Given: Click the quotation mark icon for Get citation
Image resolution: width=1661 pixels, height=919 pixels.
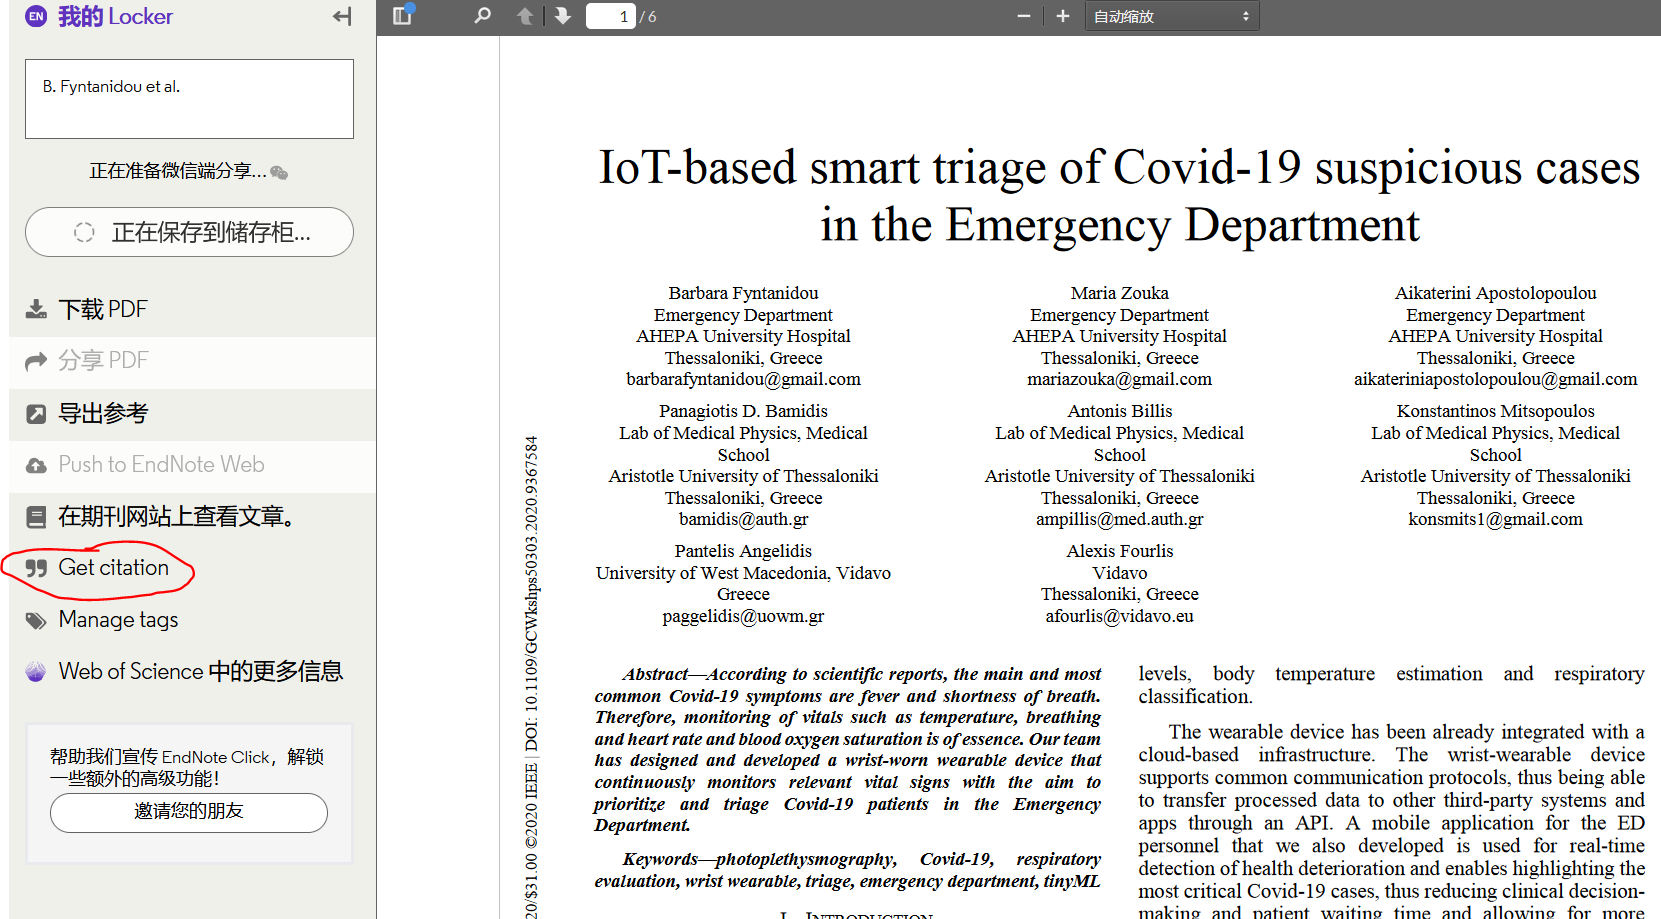Looking at the screenshot, I should tap(36, 569).
